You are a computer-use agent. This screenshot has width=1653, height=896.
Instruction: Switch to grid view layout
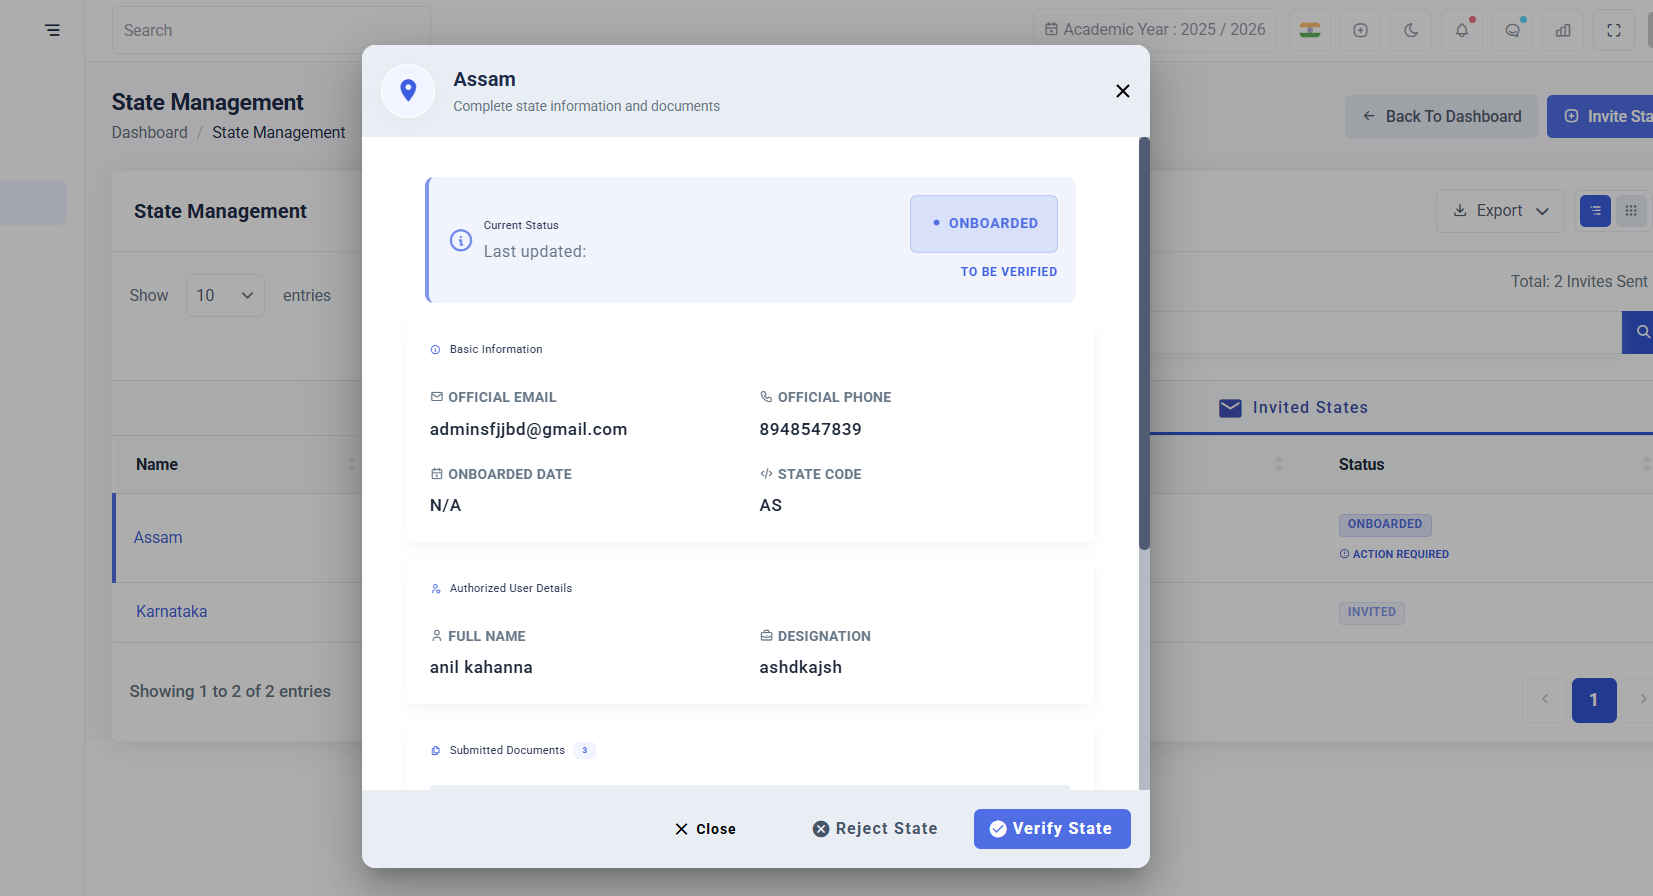tap(1631, 211)
